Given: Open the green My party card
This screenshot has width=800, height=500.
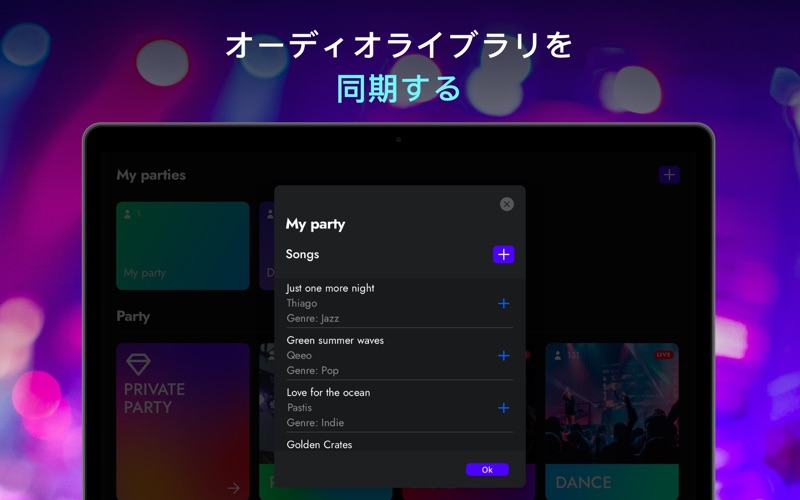Looking at the screenshot, I should click(183, 245).
